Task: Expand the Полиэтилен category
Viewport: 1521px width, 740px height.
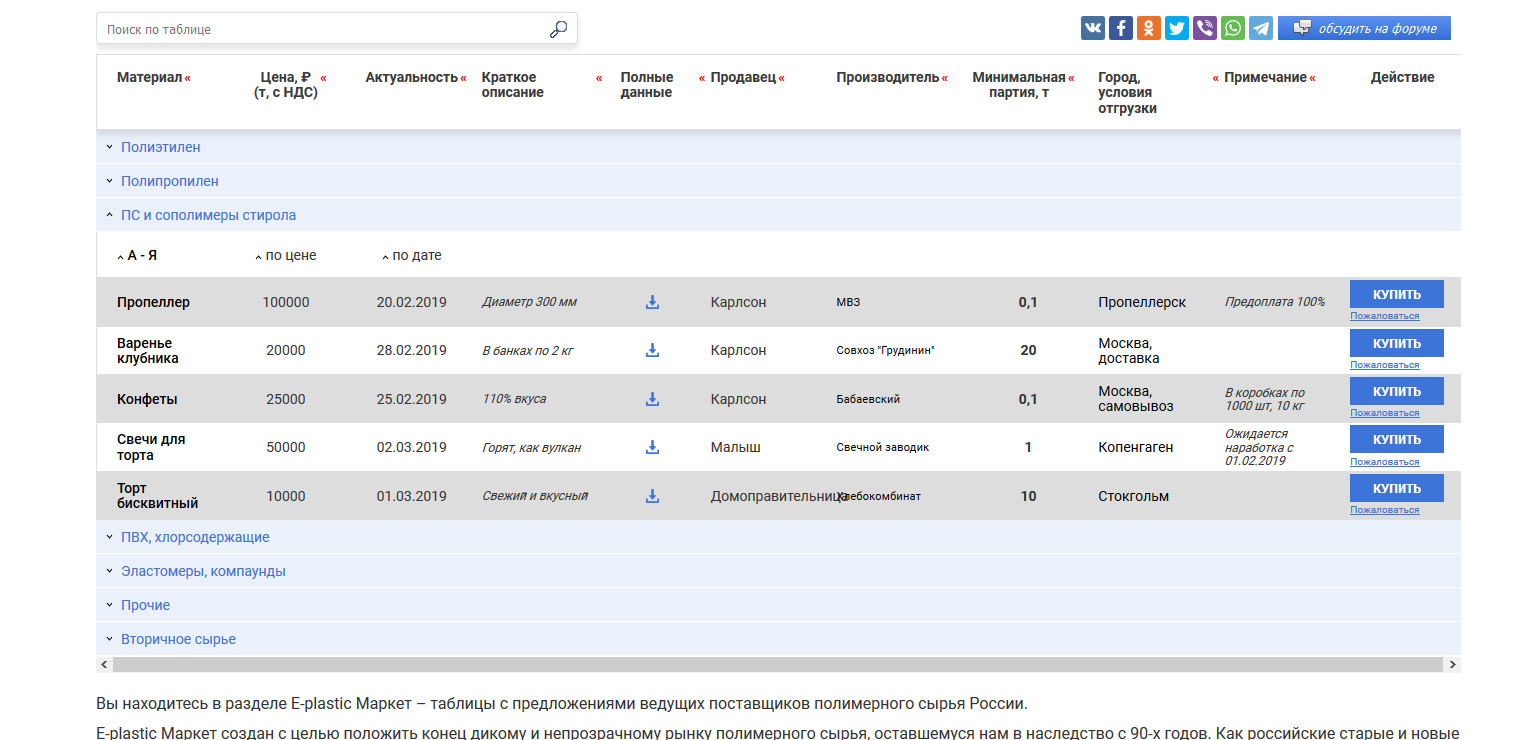Action: click(x=160, y=147)
